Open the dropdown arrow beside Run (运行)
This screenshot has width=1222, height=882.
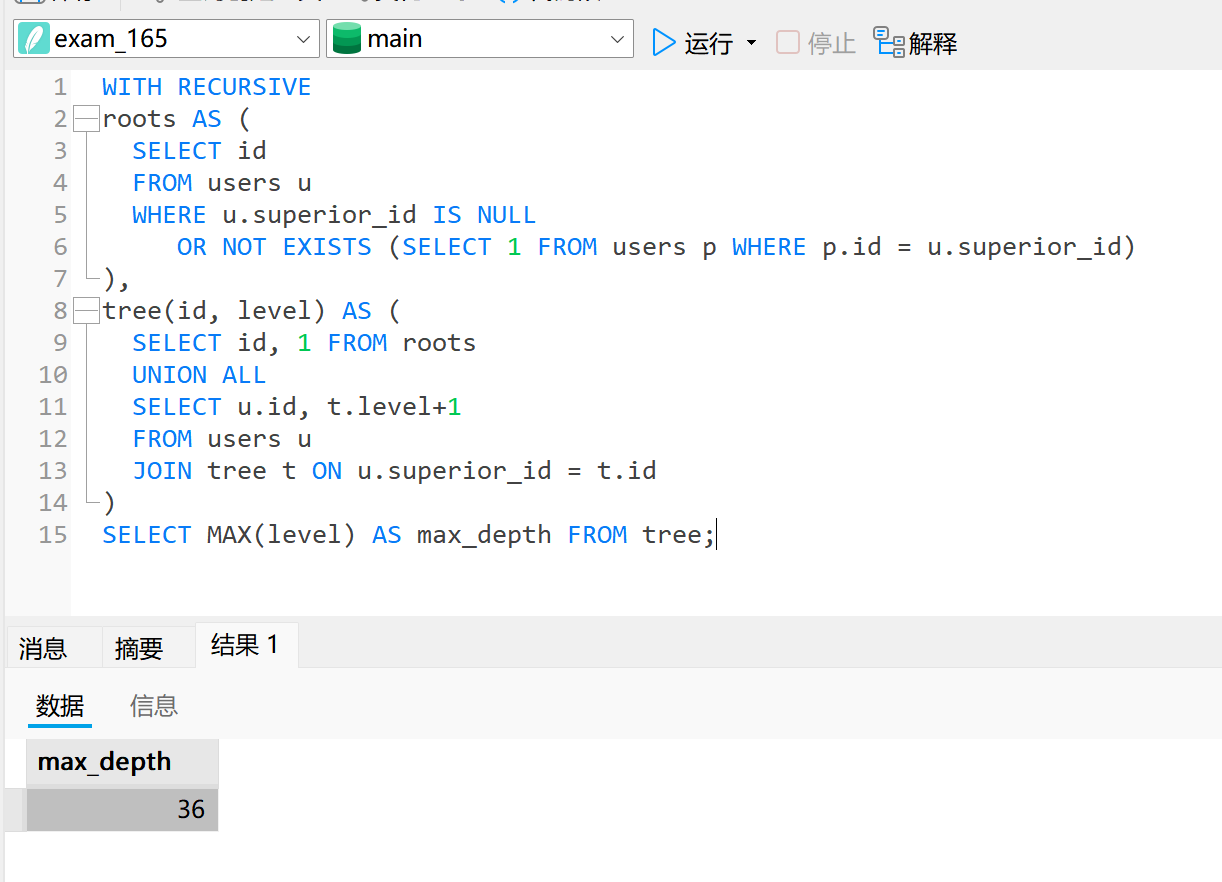(x=751, y=44)
